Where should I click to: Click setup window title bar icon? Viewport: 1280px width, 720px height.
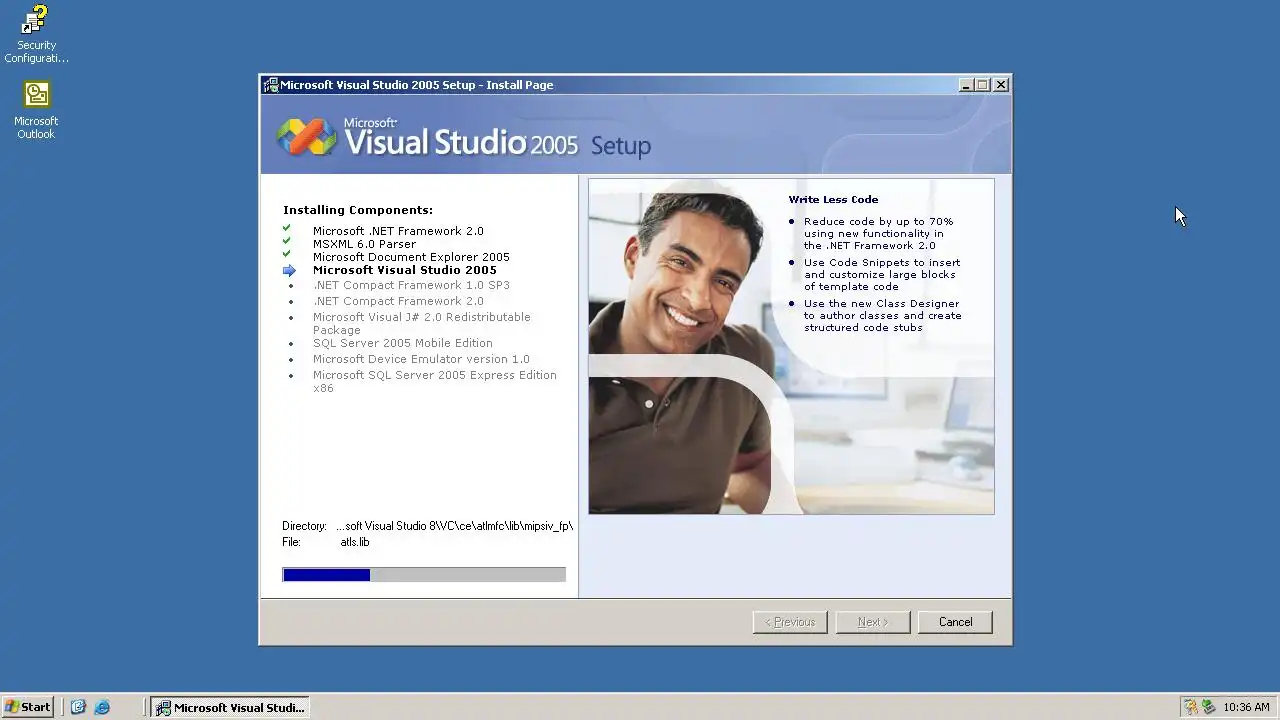271,85
